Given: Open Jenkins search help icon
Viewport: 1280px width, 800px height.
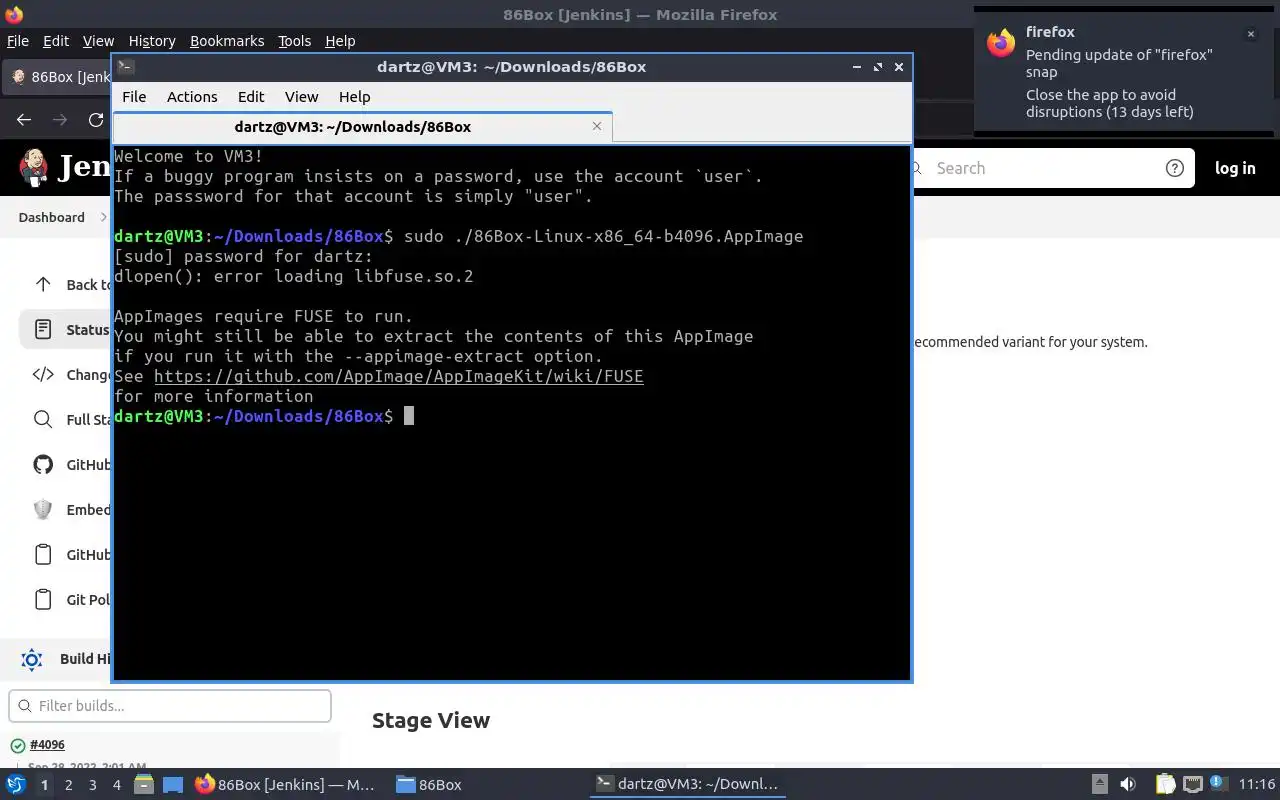Looking at the screenshot, I should point(1175,168).
